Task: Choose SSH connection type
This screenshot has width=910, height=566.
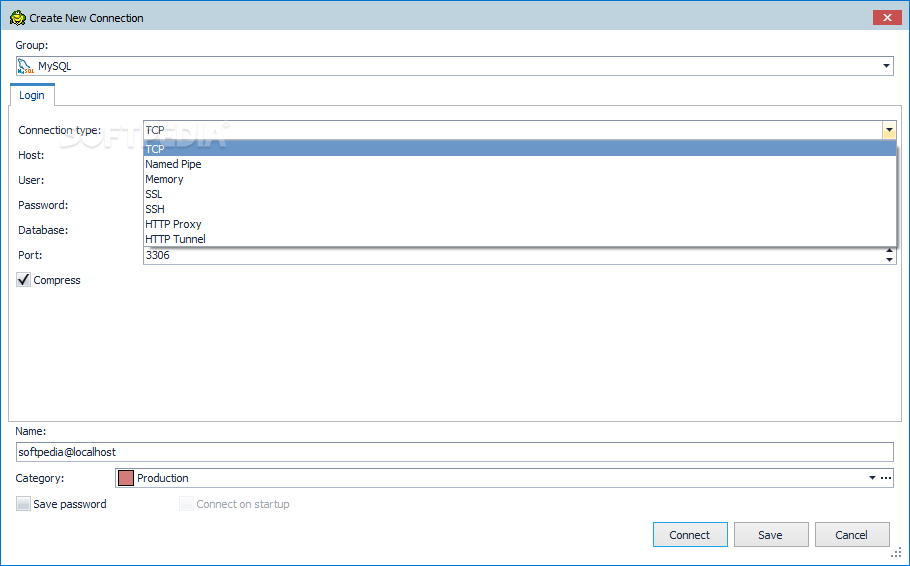Action: (x=519, y=209)
